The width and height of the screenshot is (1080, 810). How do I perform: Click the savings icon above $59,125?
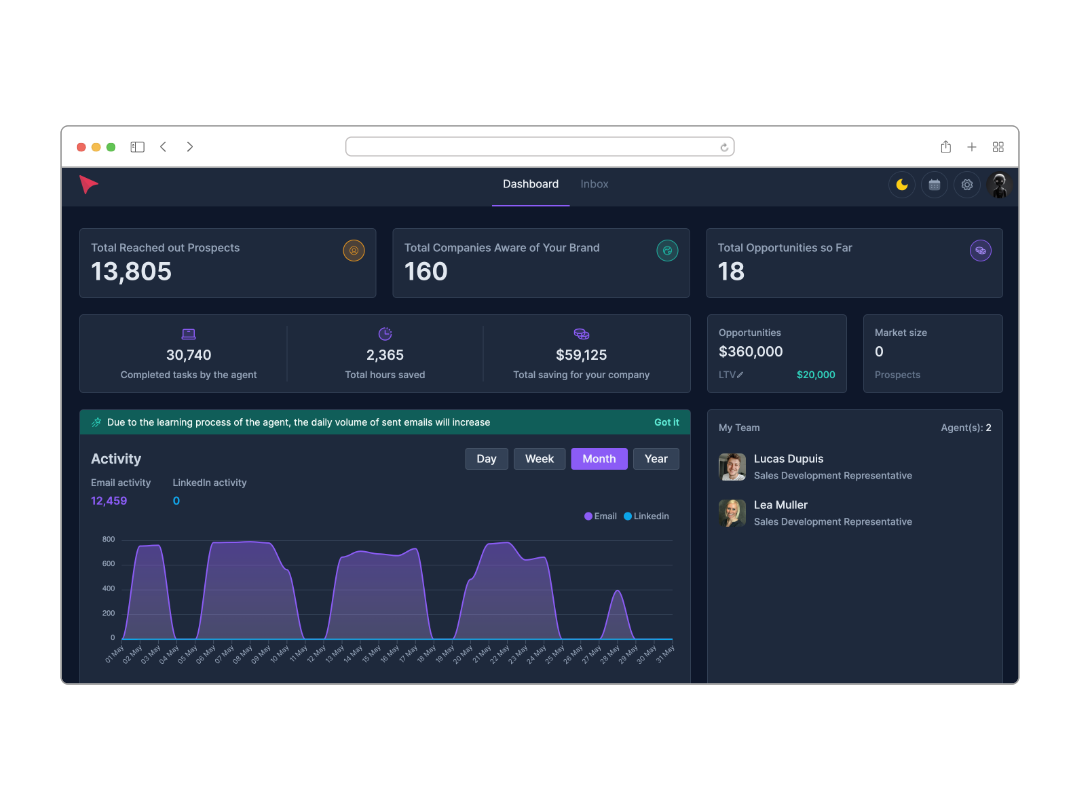(x=581, y=333)
